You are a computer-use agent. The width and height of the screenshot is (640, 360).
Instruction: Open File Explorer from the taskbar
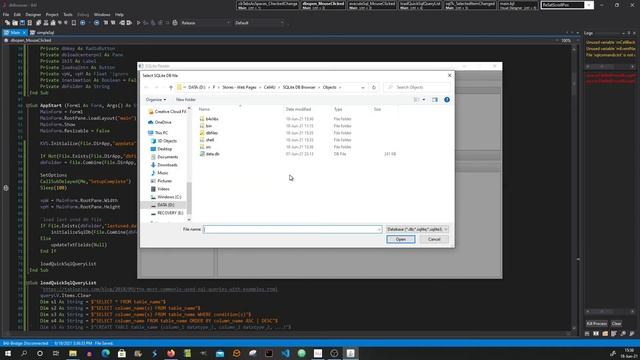tap(73, 353)
